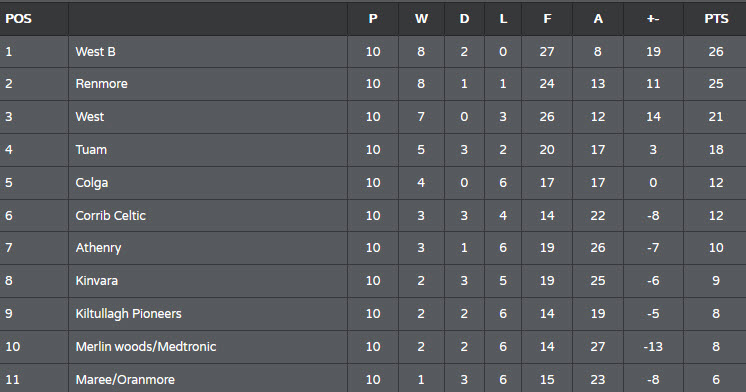Click the West team in third place
This screenshot has width=746, height=392.
click(x=89, y=117)
